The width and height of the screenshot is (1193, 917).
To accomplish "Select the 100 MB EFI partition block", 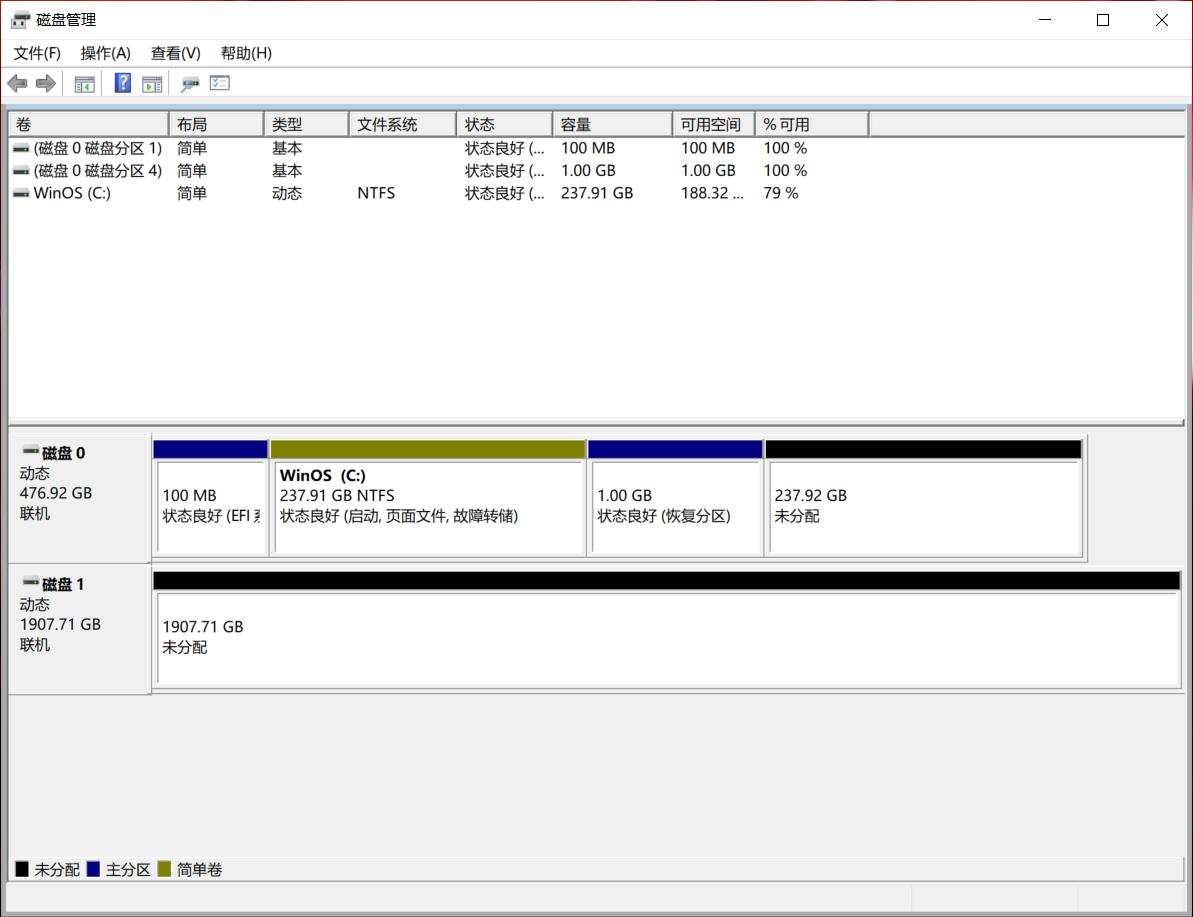I will [x=211, y=500].
